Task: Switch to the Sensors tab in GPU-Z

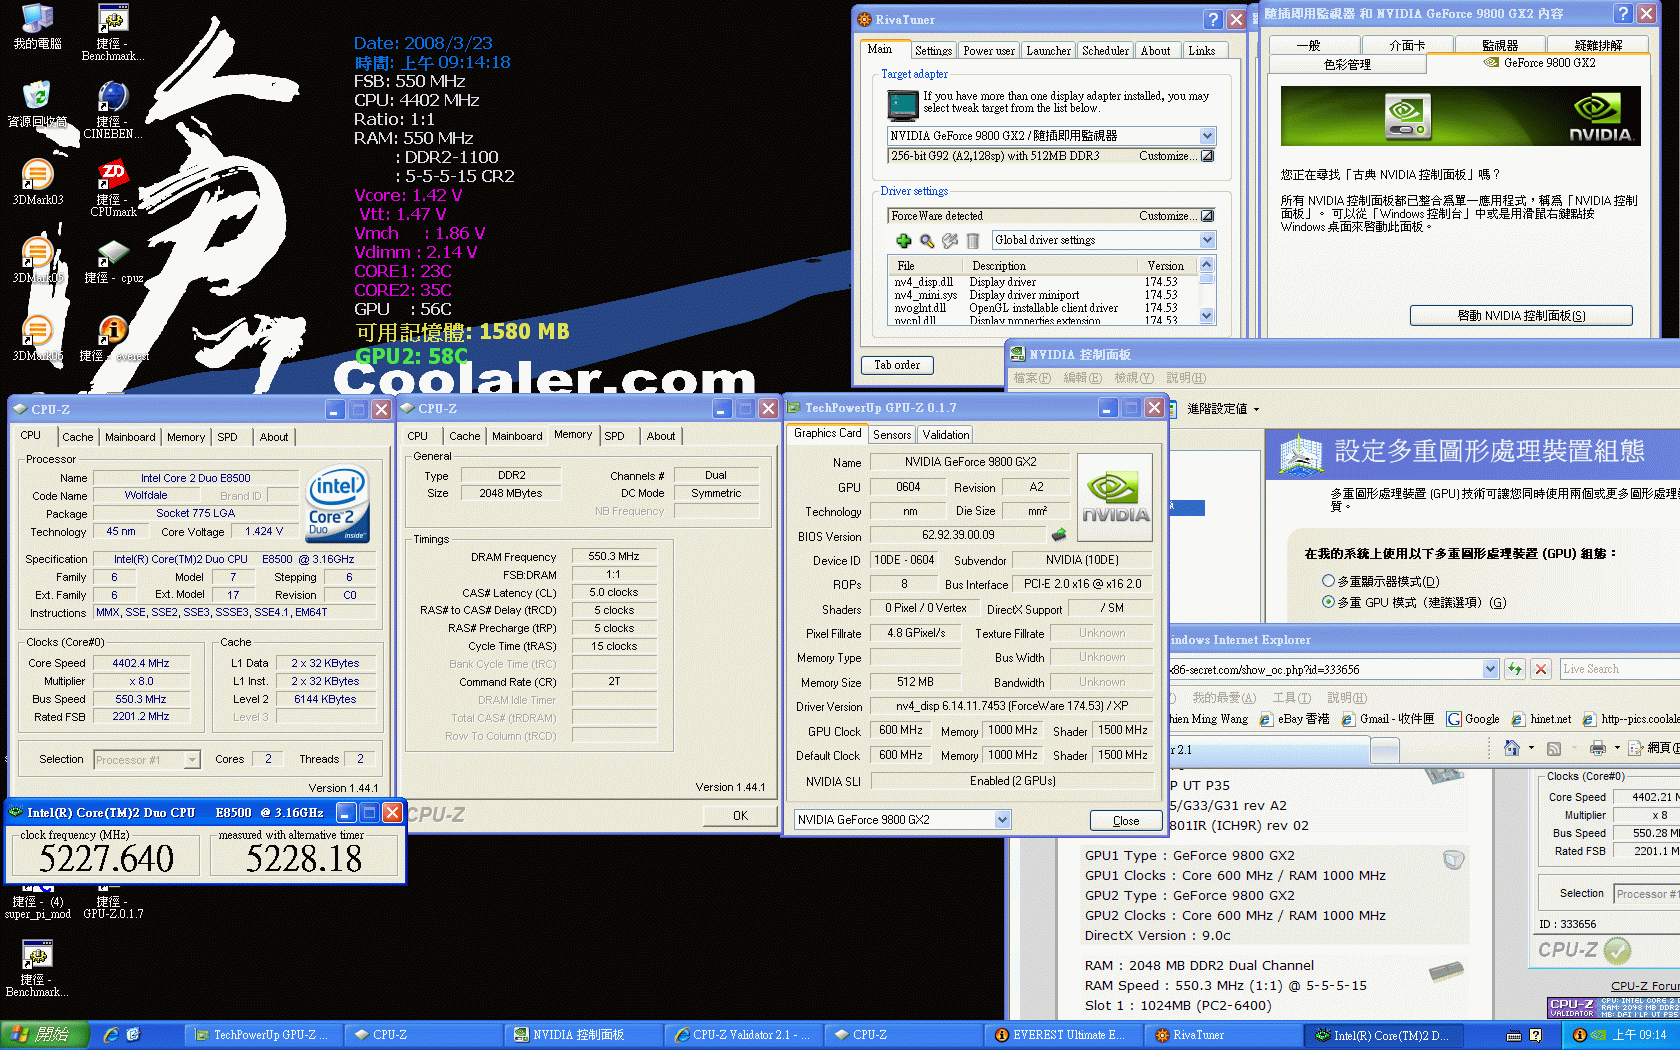Action: pos(892,435)
